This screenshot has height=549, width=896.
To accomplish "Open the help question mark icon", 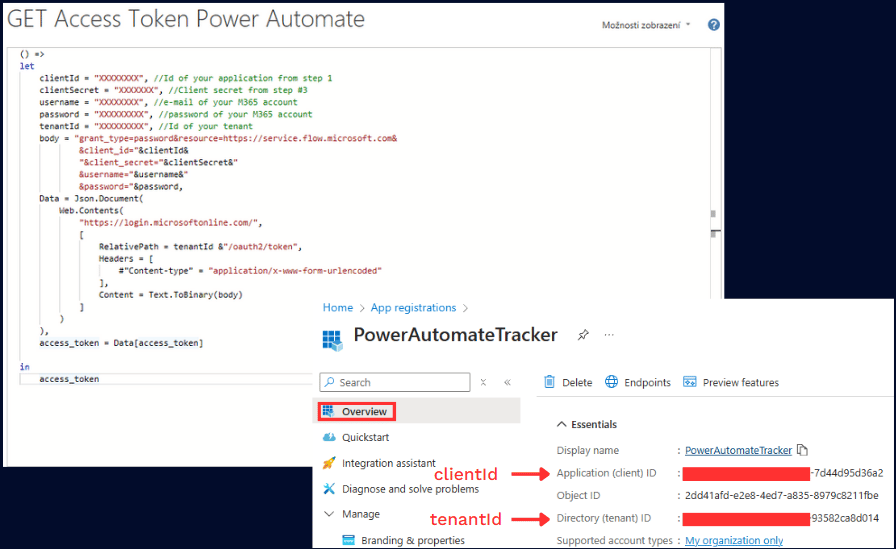I will (x=713, y=25).
